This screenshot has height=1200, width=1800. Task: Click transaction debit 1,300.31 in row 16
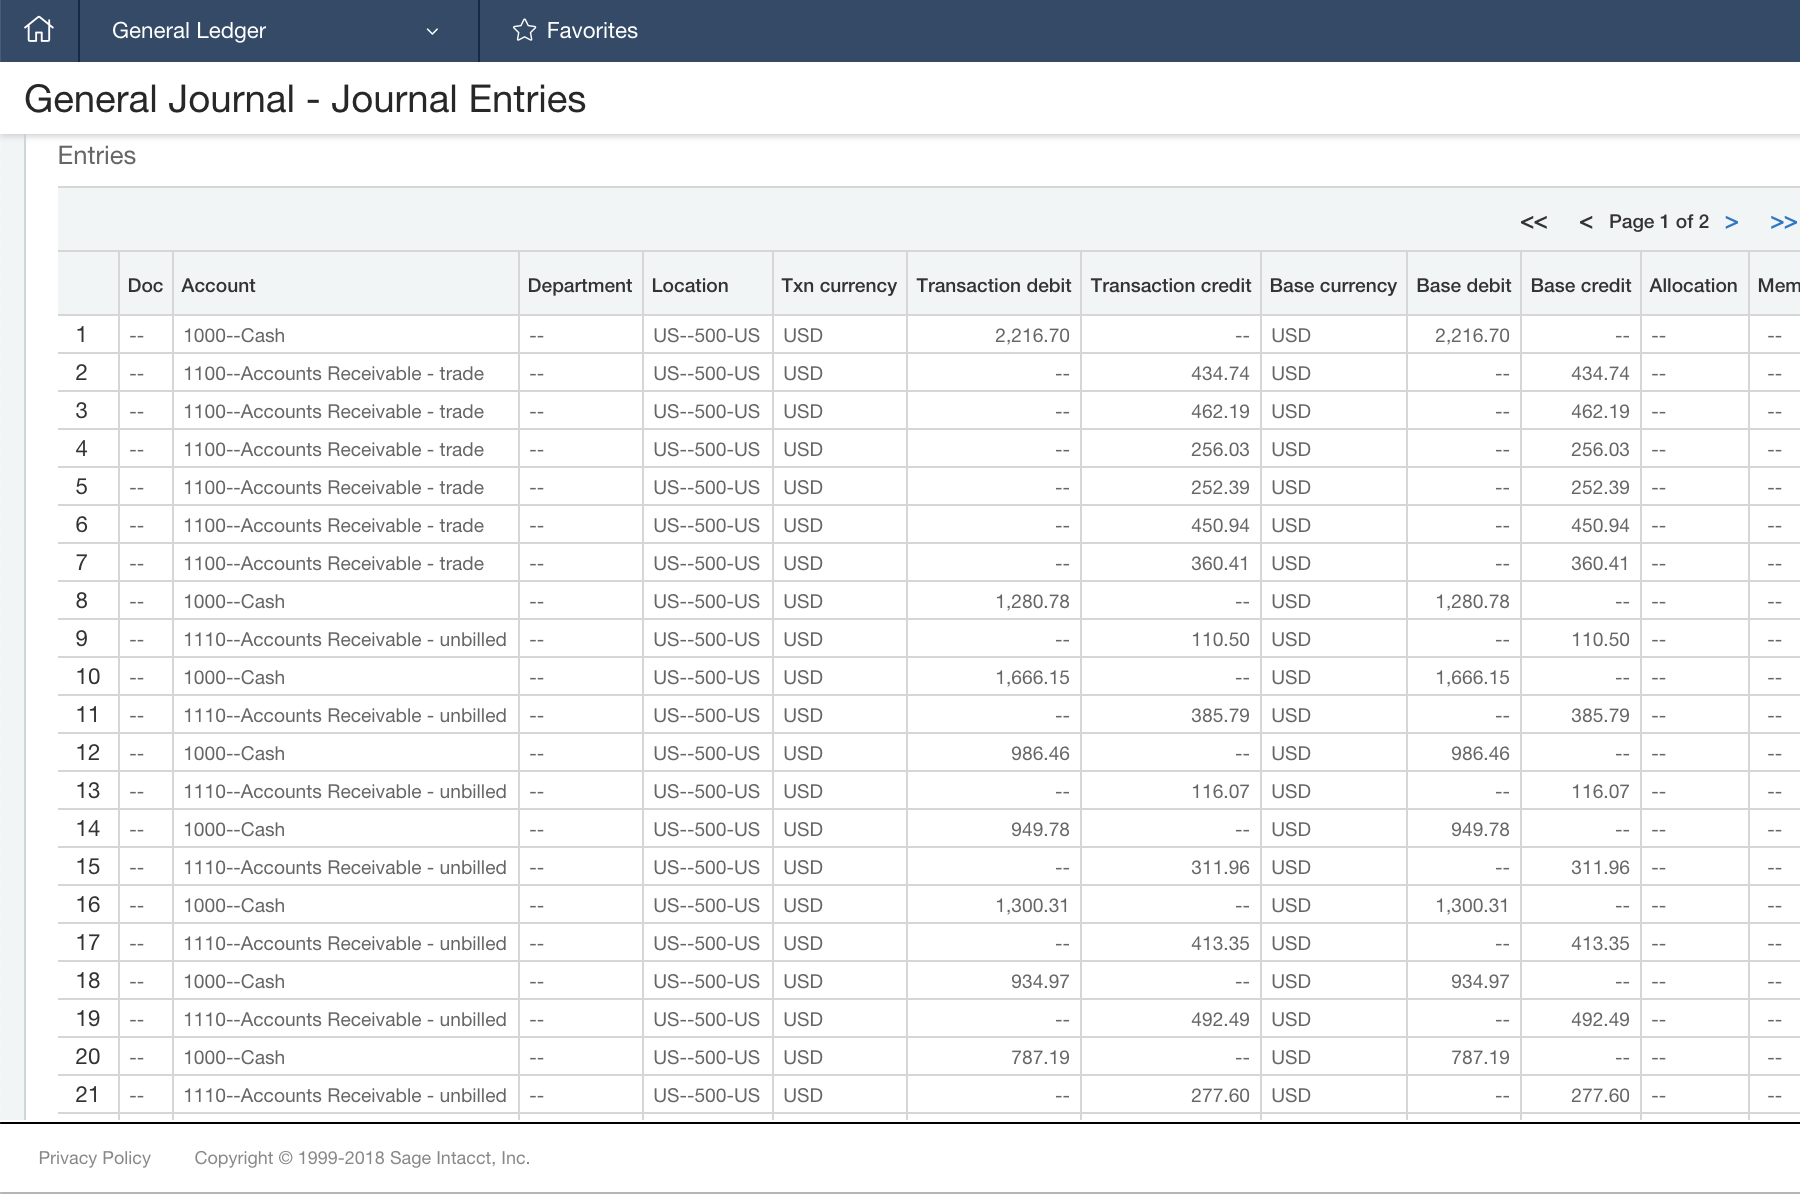tap(1032, 905)
